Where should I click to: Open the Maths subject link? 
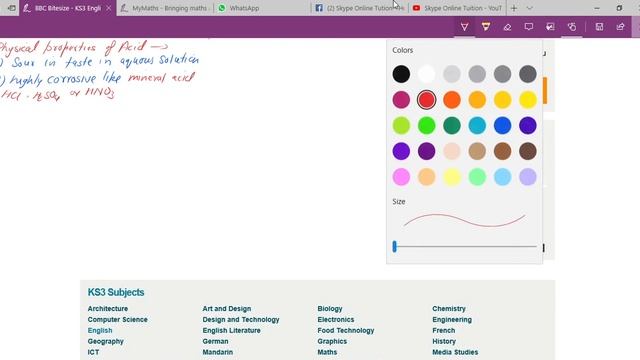[327, 352]
